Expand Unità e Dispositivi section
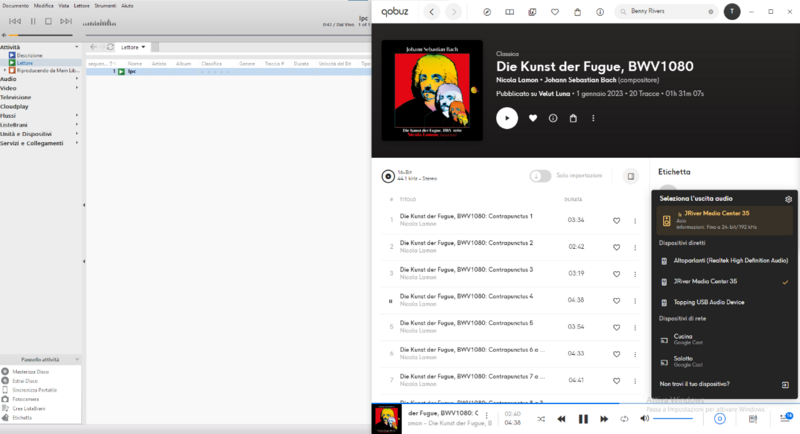The image size is (800, 434). click(x=77, y=134)
